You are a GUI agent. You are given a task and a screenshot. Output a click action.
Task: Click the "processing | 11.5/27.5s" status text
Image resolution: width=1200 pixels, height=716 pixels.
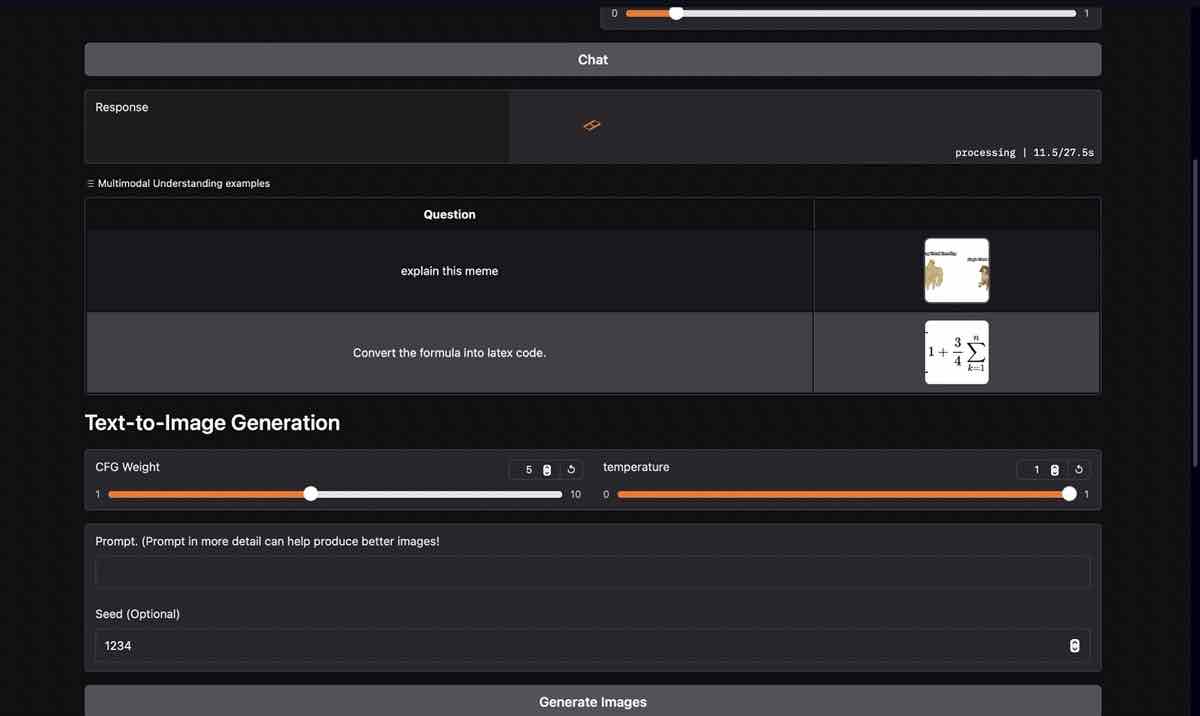[x=1024, y=153]
